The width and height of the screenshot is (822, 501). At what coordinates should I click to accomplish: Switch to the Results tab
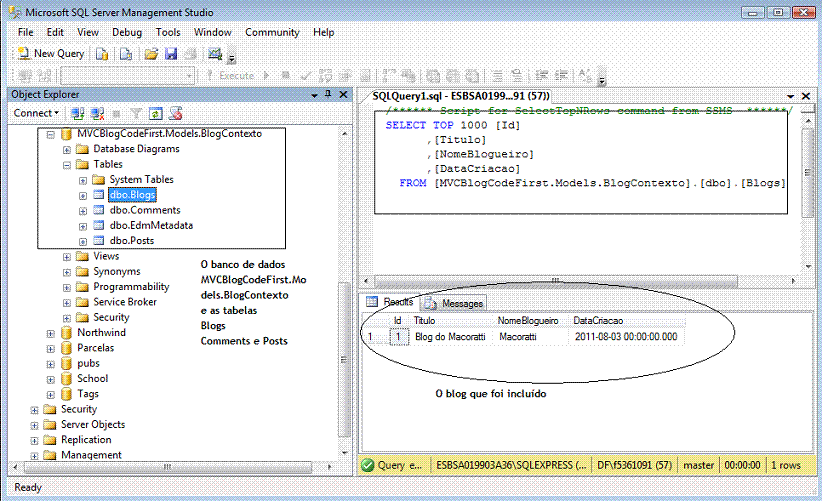390,302
